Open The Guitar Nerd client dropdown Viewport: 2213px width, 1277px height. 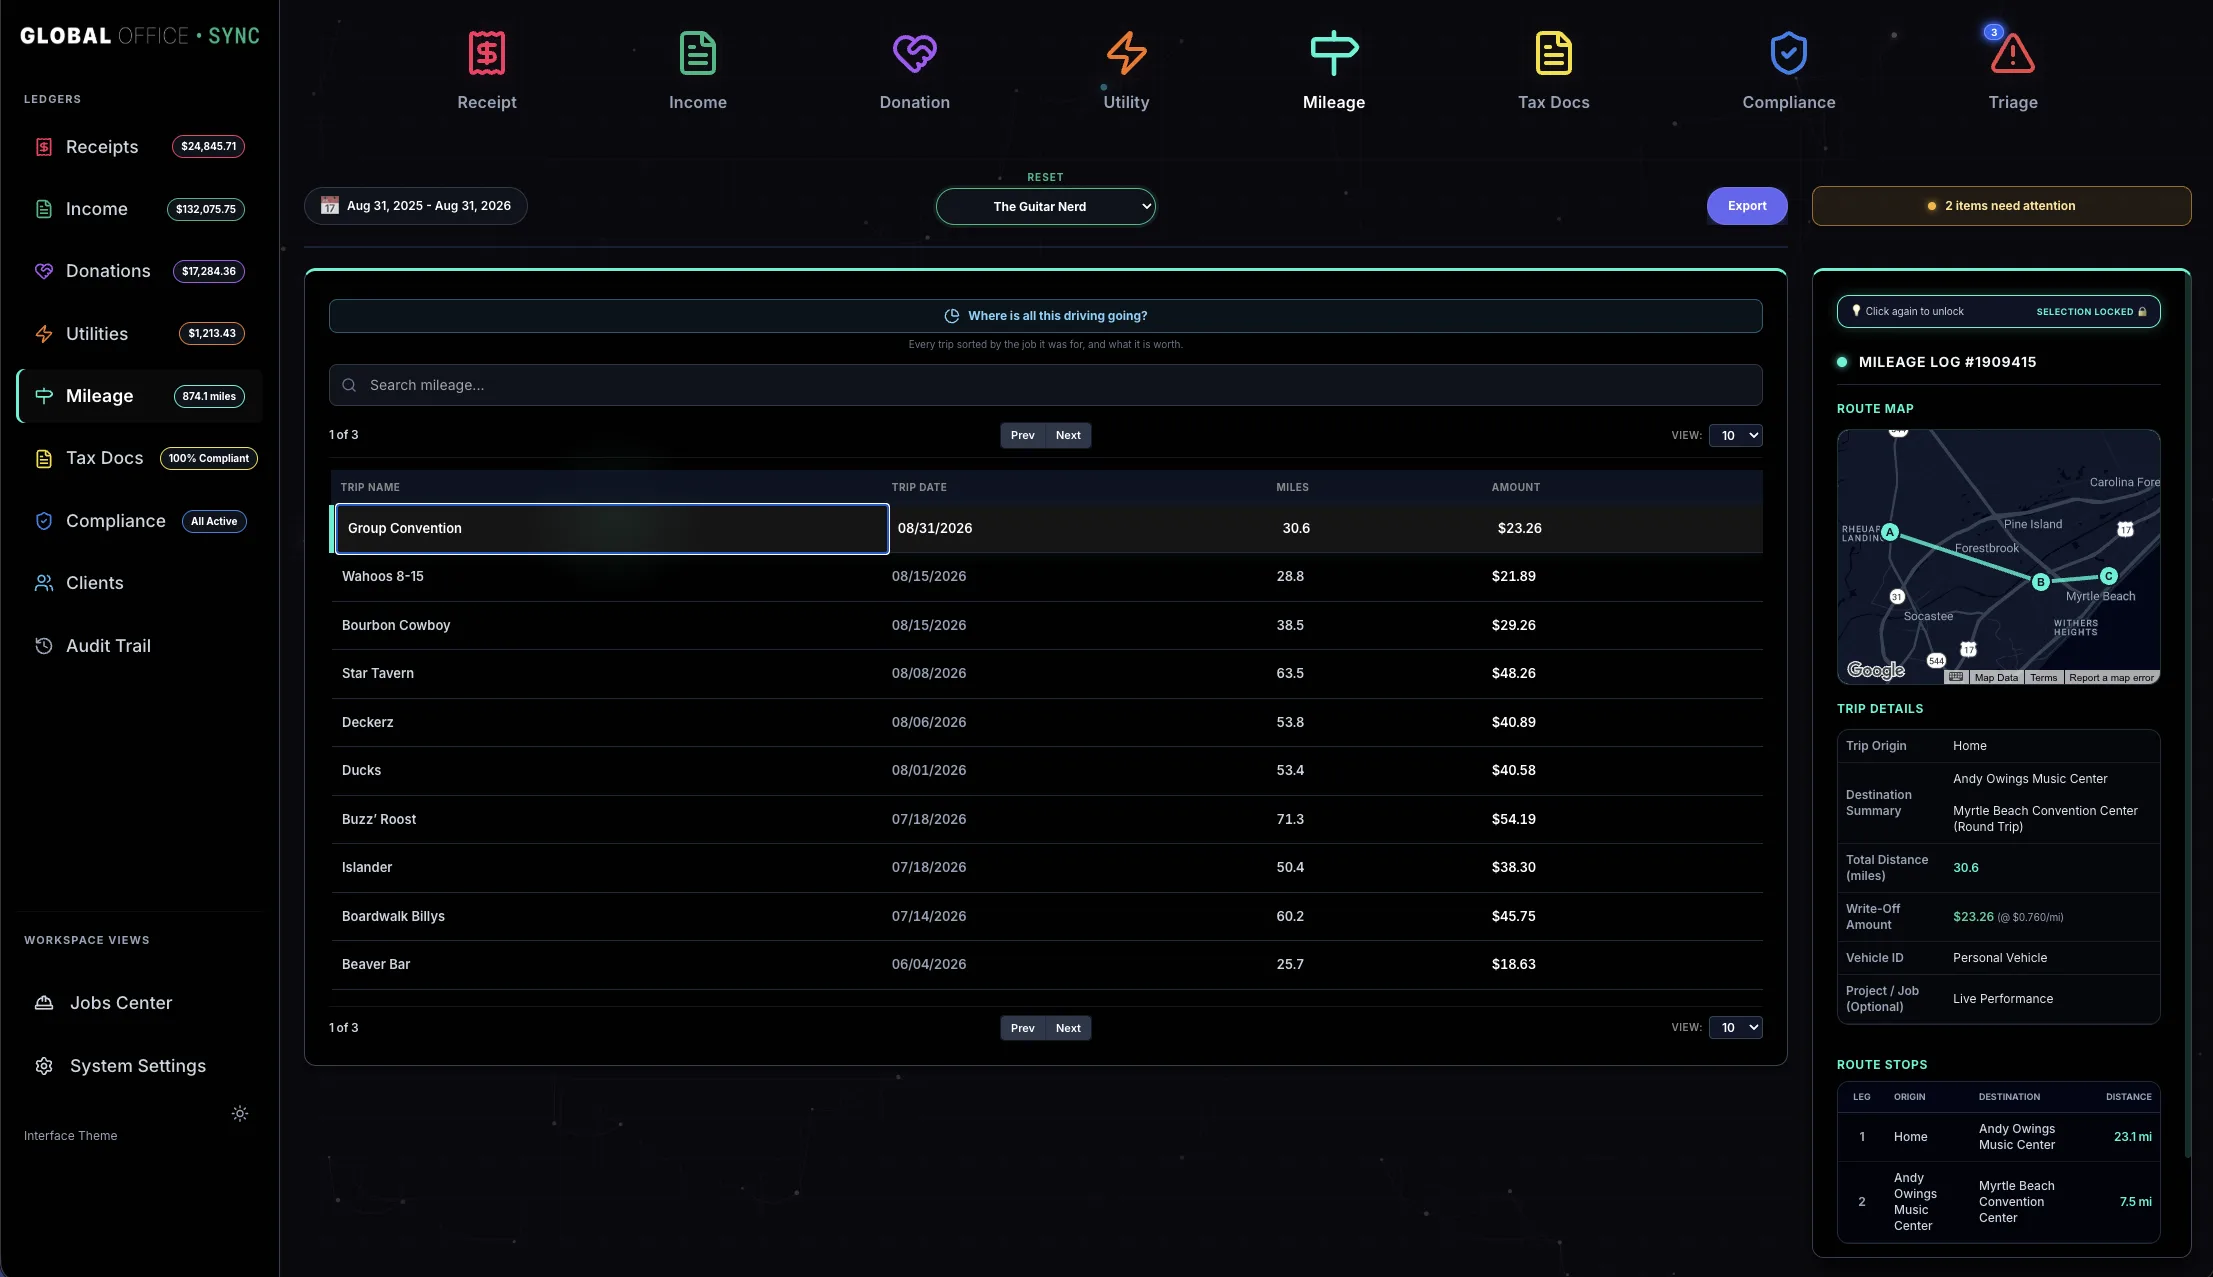click(x=1046, y=207)
